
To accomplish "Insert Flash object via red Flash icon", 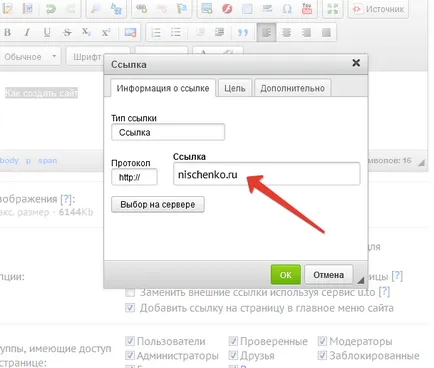I will [x=227, y=9].
